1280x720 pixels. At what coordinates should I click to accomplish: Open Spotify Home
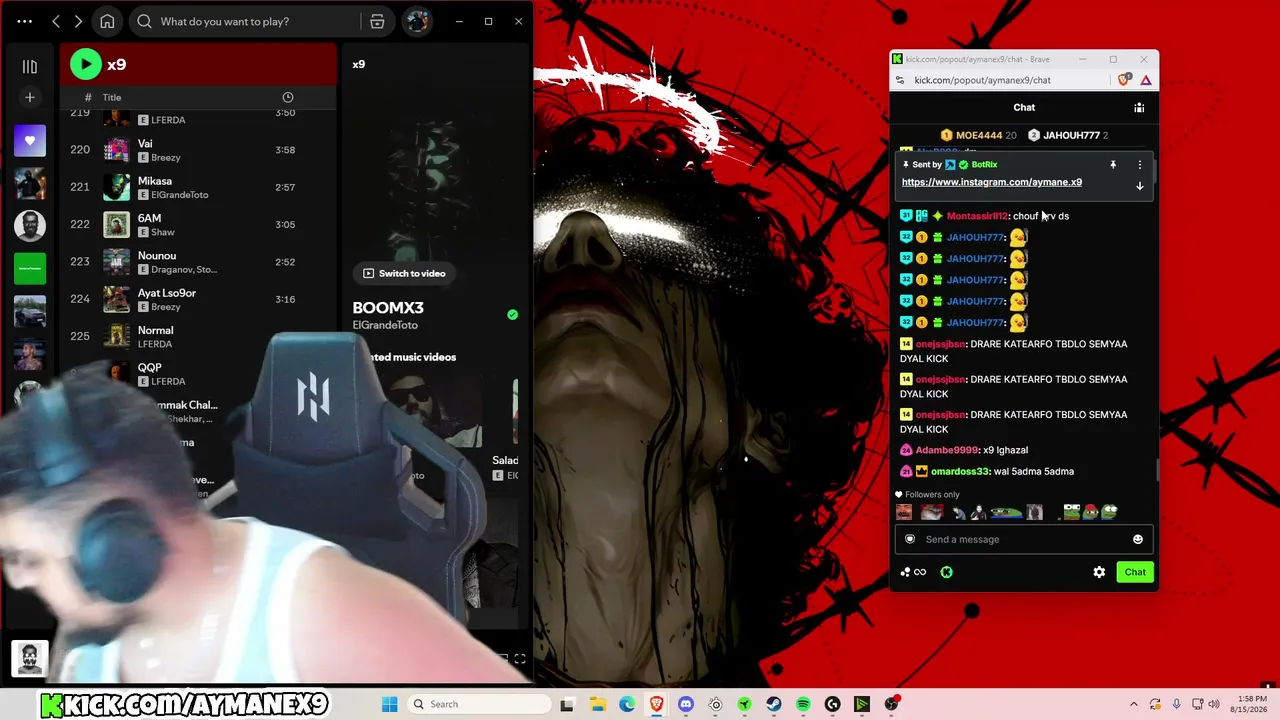pyautogui.click(x=107, y=21)
